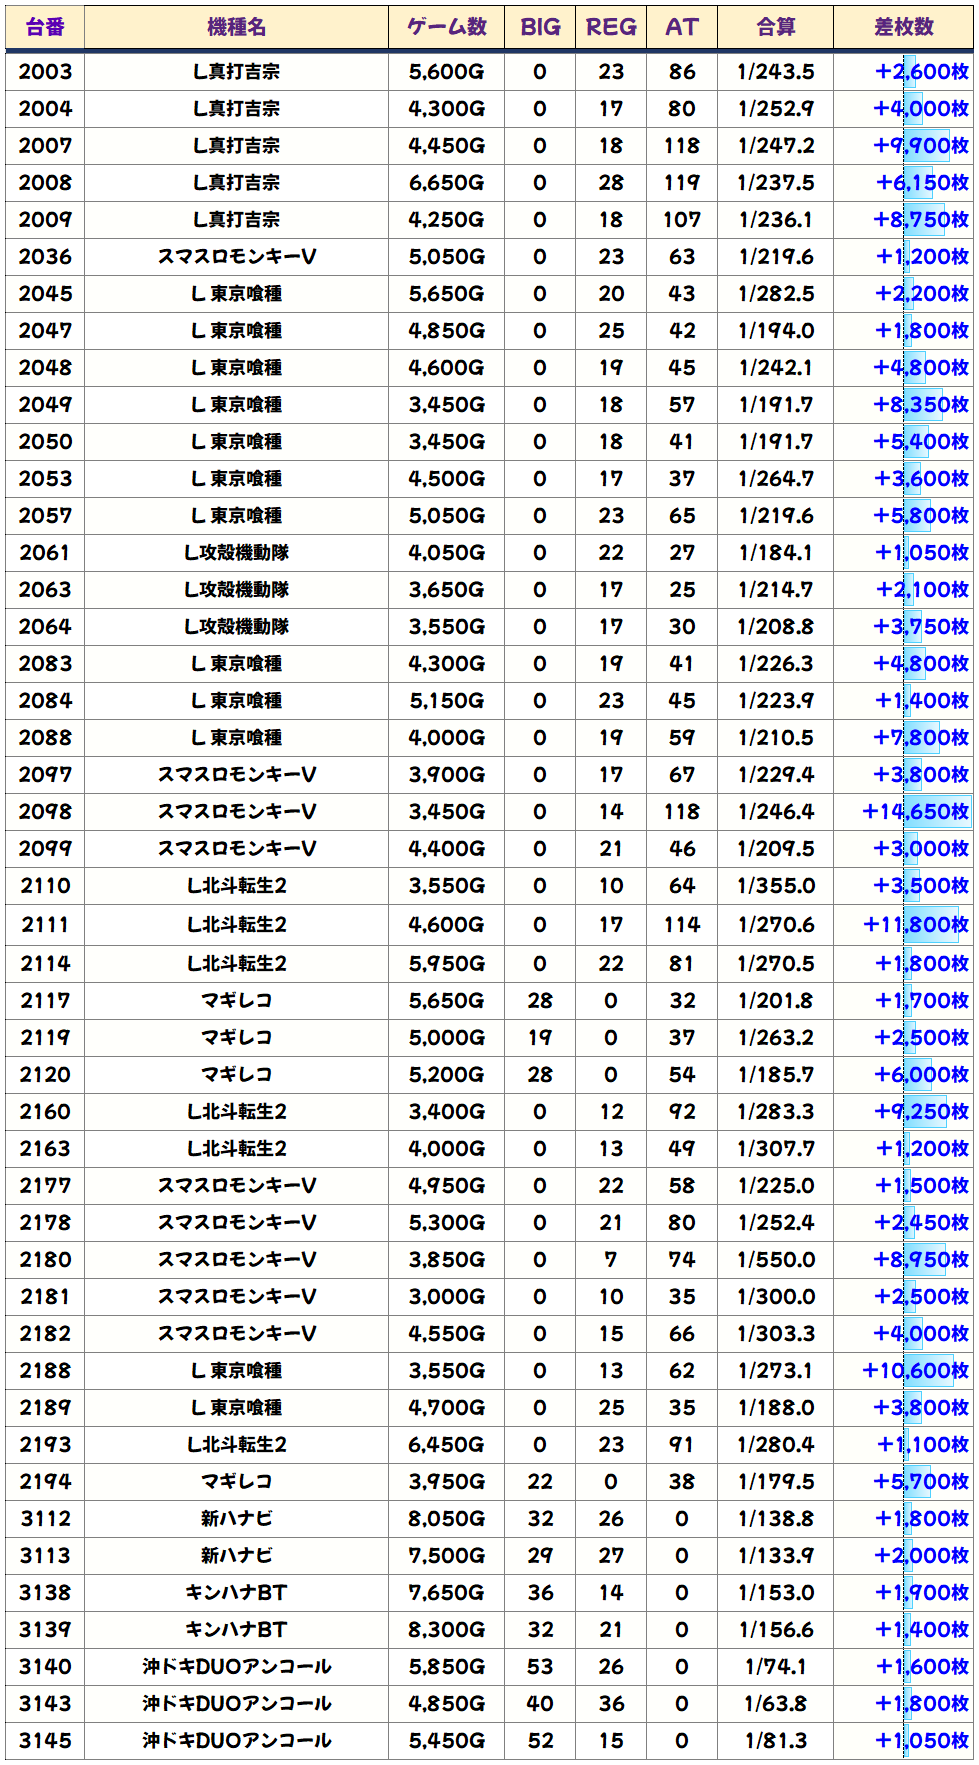Click +8,350枚 difference value

pos(921,405)
